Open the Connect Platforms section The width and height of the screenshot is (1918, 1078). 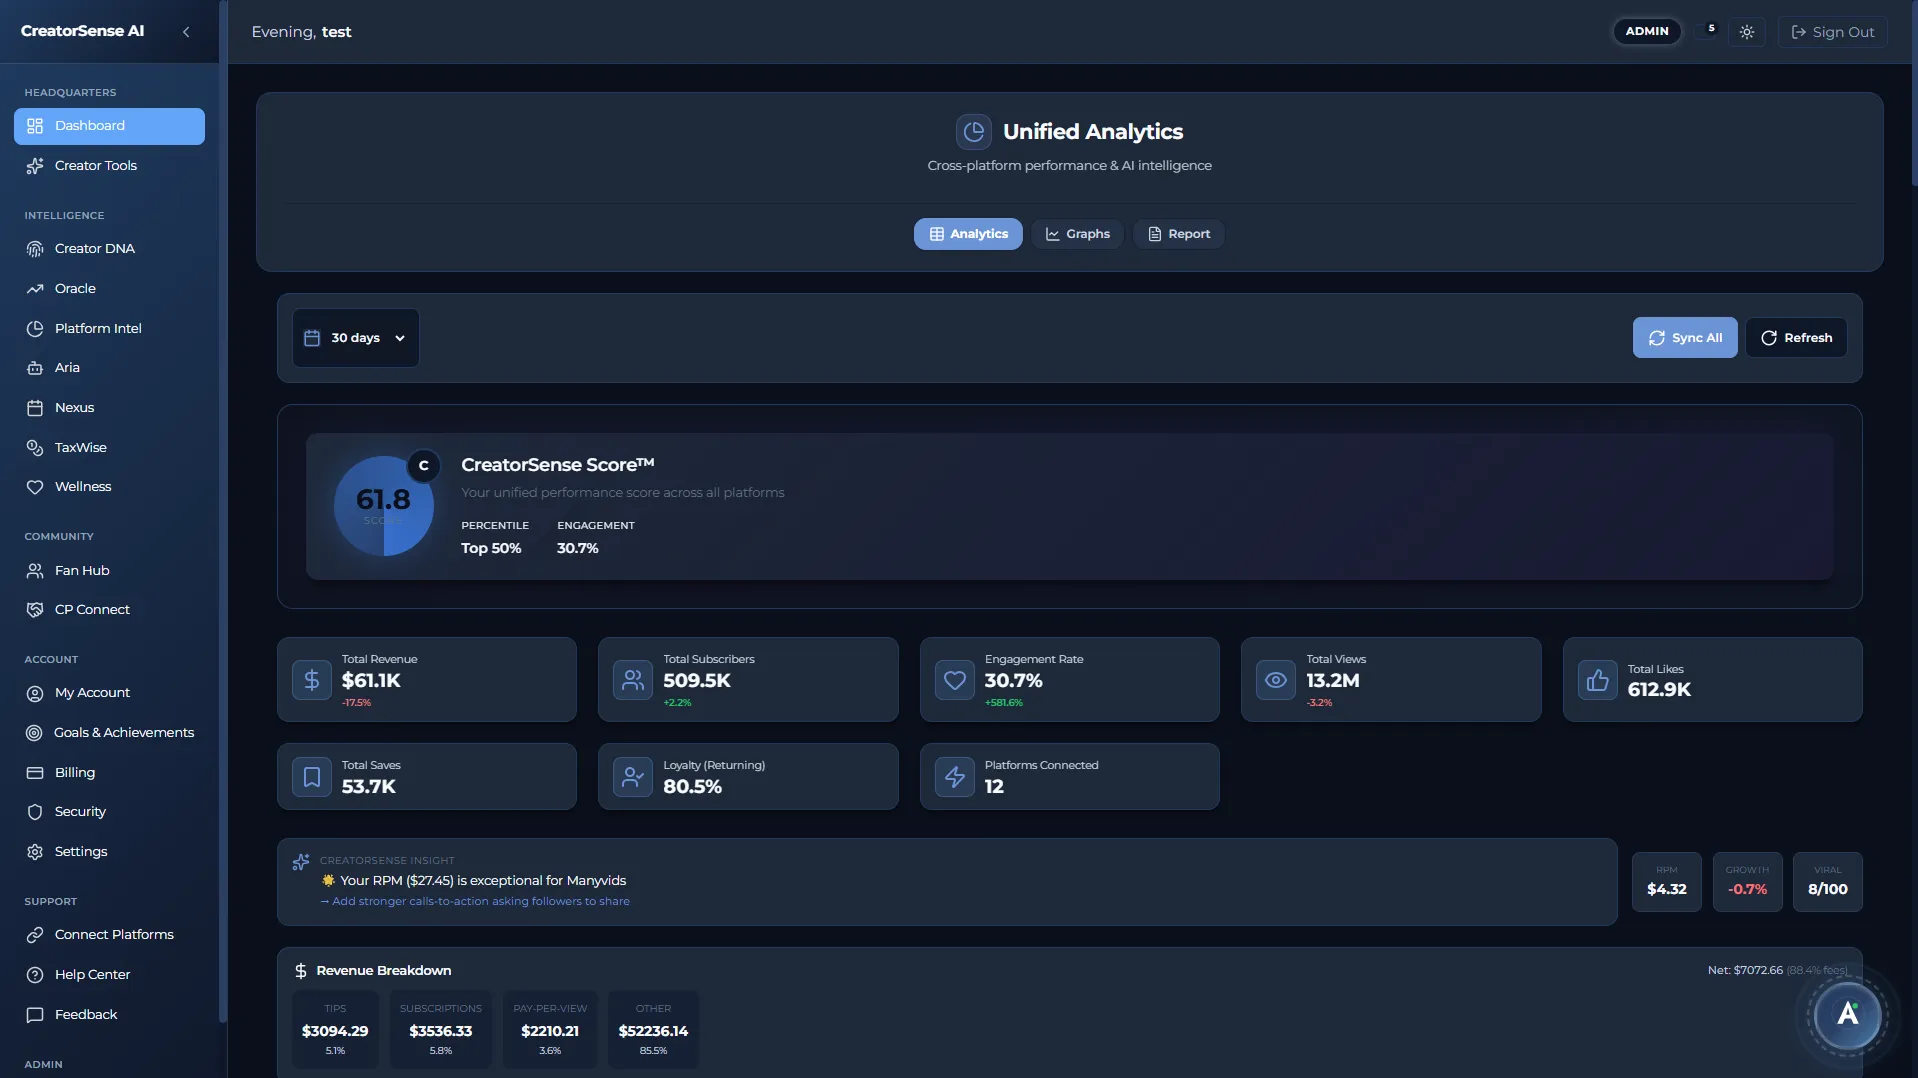113,934
